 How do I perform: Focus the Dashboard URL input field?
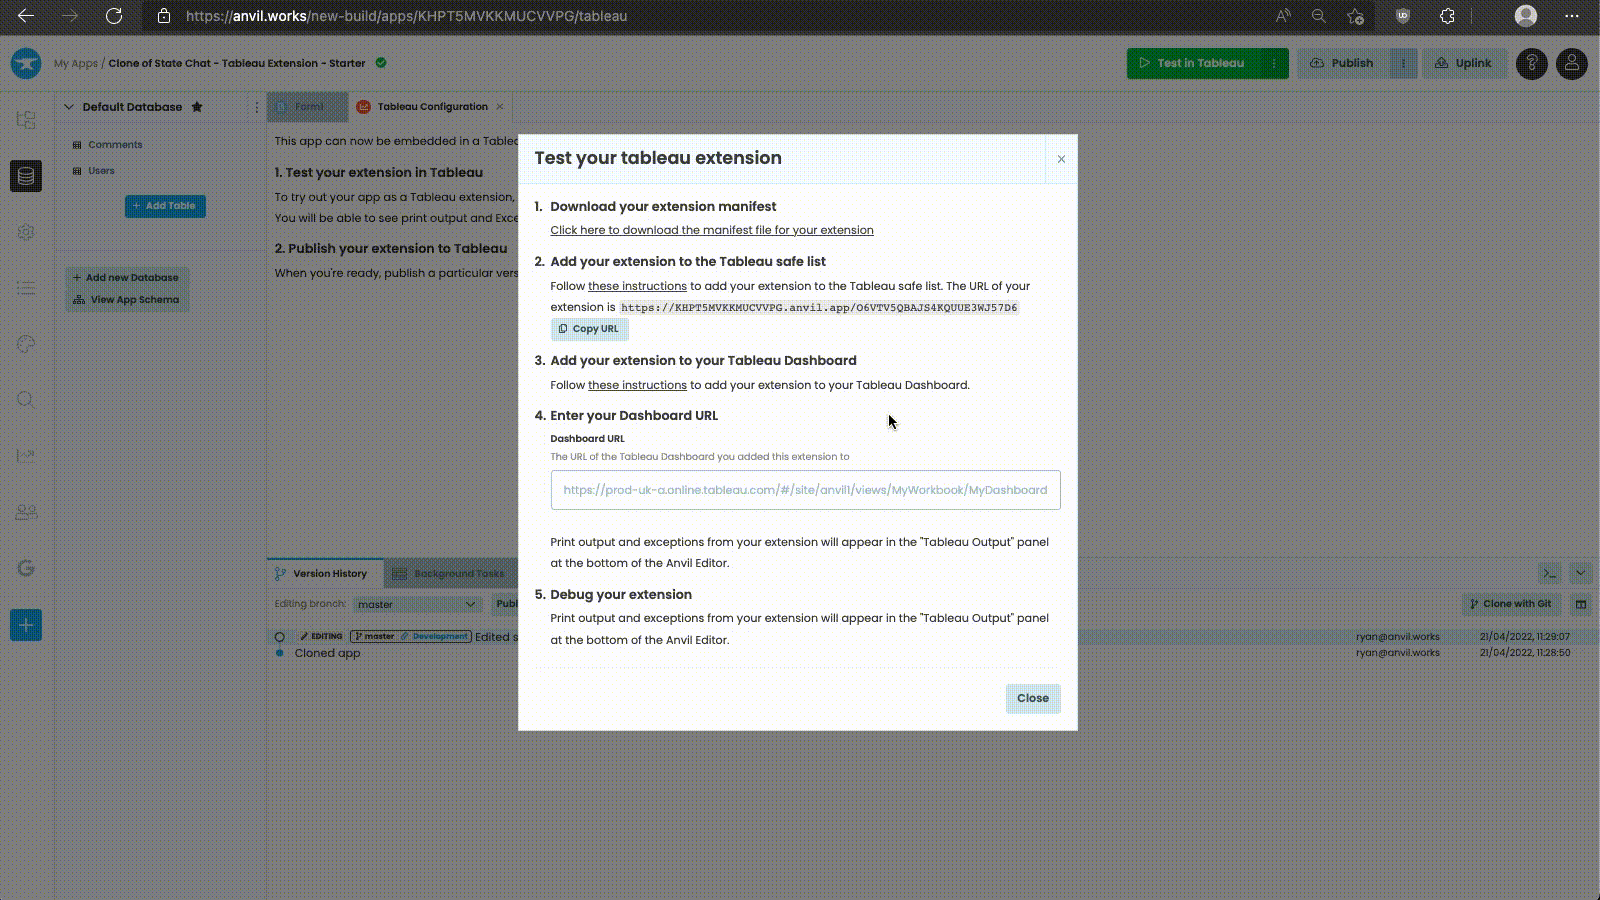pos(805,490)
